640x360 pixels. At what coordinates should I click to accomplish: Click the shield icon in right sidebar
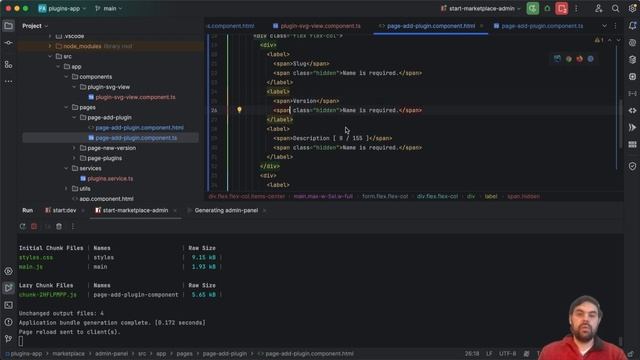pyautogui.click(x=632, y=166)
